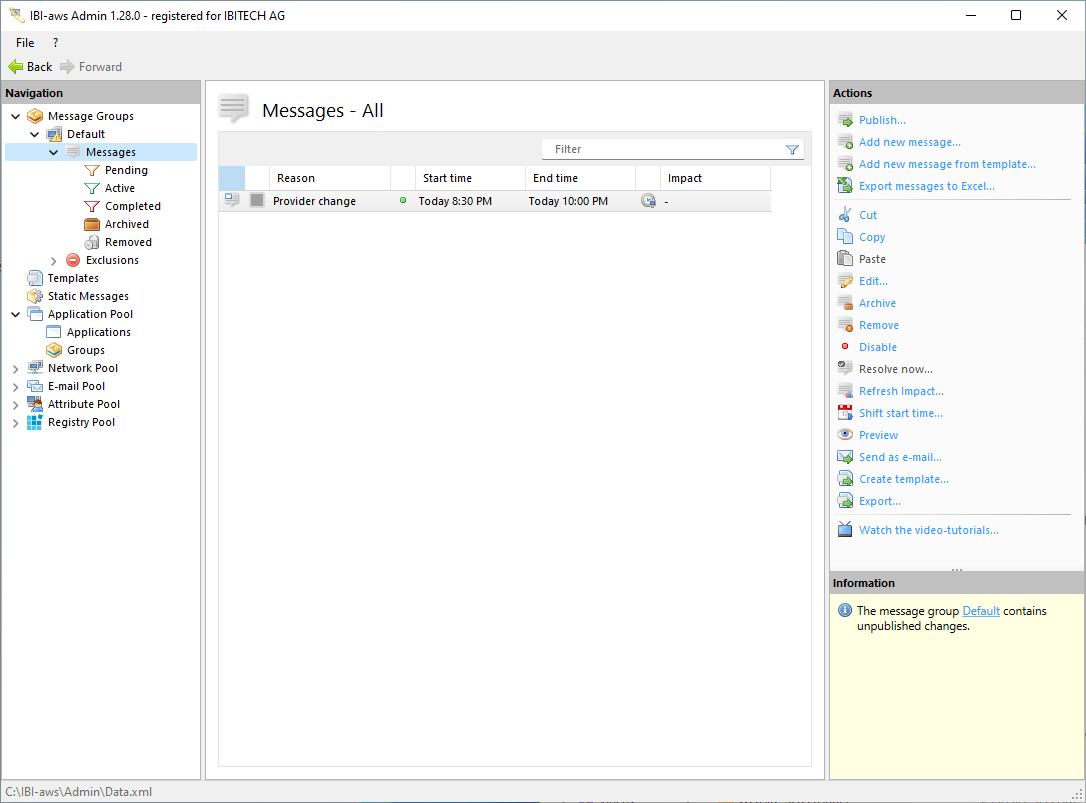This screenshot has height=803, width=1086.
Task: Click the filter funnel icon in Filter box
Action: (x=792, y=150)
